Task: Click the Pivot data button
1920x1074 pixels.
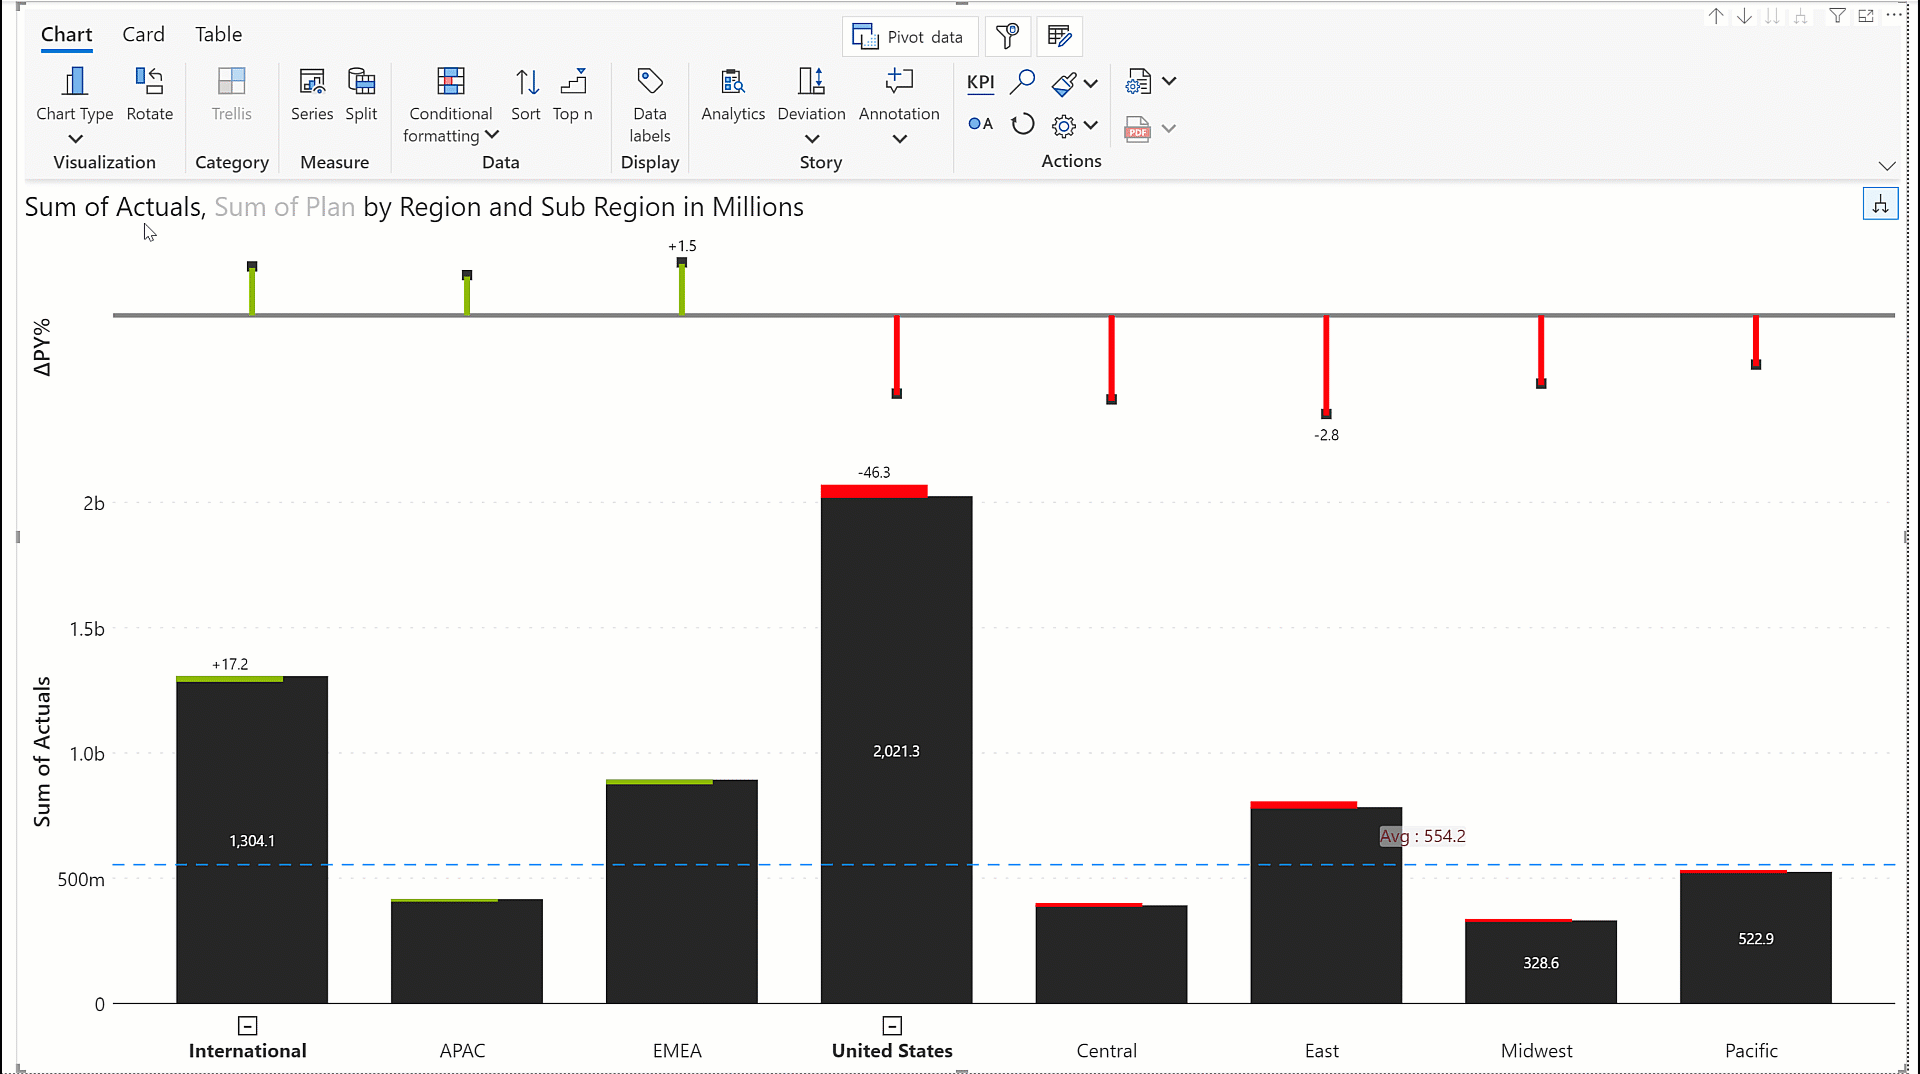Action: (908, 37)
